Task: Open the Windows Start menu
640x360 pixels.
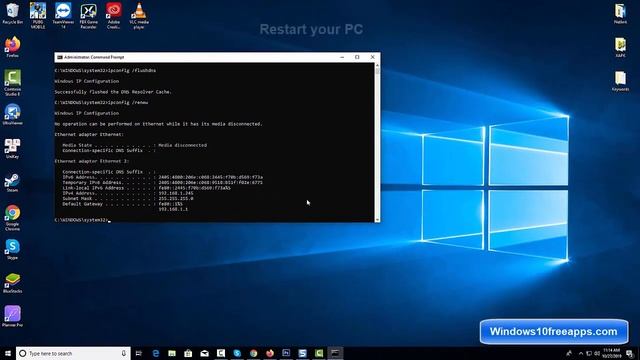Action: [8, 353]
